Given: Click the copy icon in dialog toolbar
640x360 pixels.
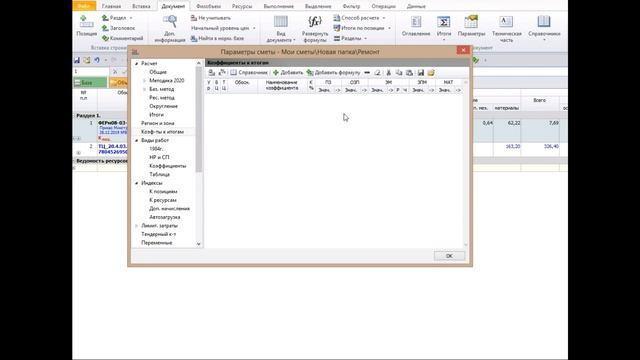Looking at the screenshot, I should [x=399, y=73].
